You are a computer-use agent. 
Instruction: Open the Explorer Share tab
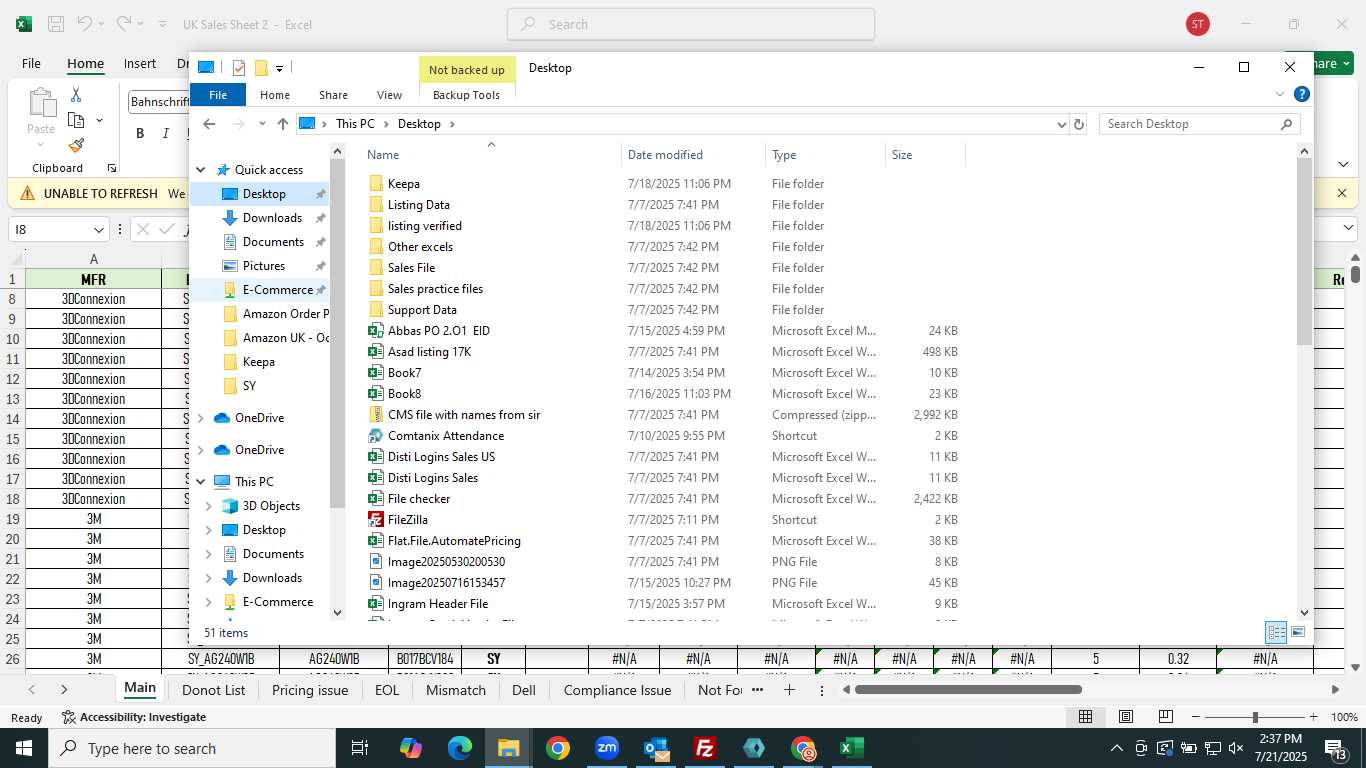(333, 95)
